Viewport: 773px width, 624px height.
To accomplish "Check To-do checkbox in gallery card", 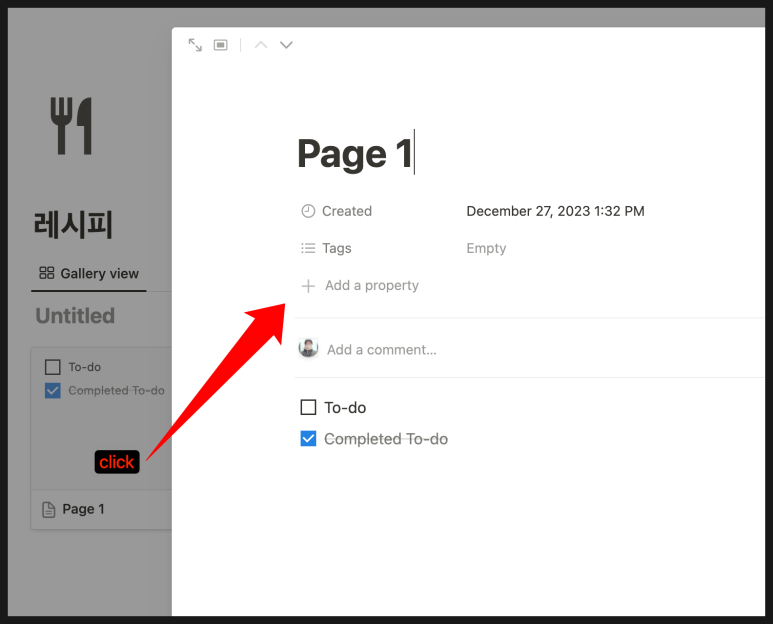I will coord(53,367).
